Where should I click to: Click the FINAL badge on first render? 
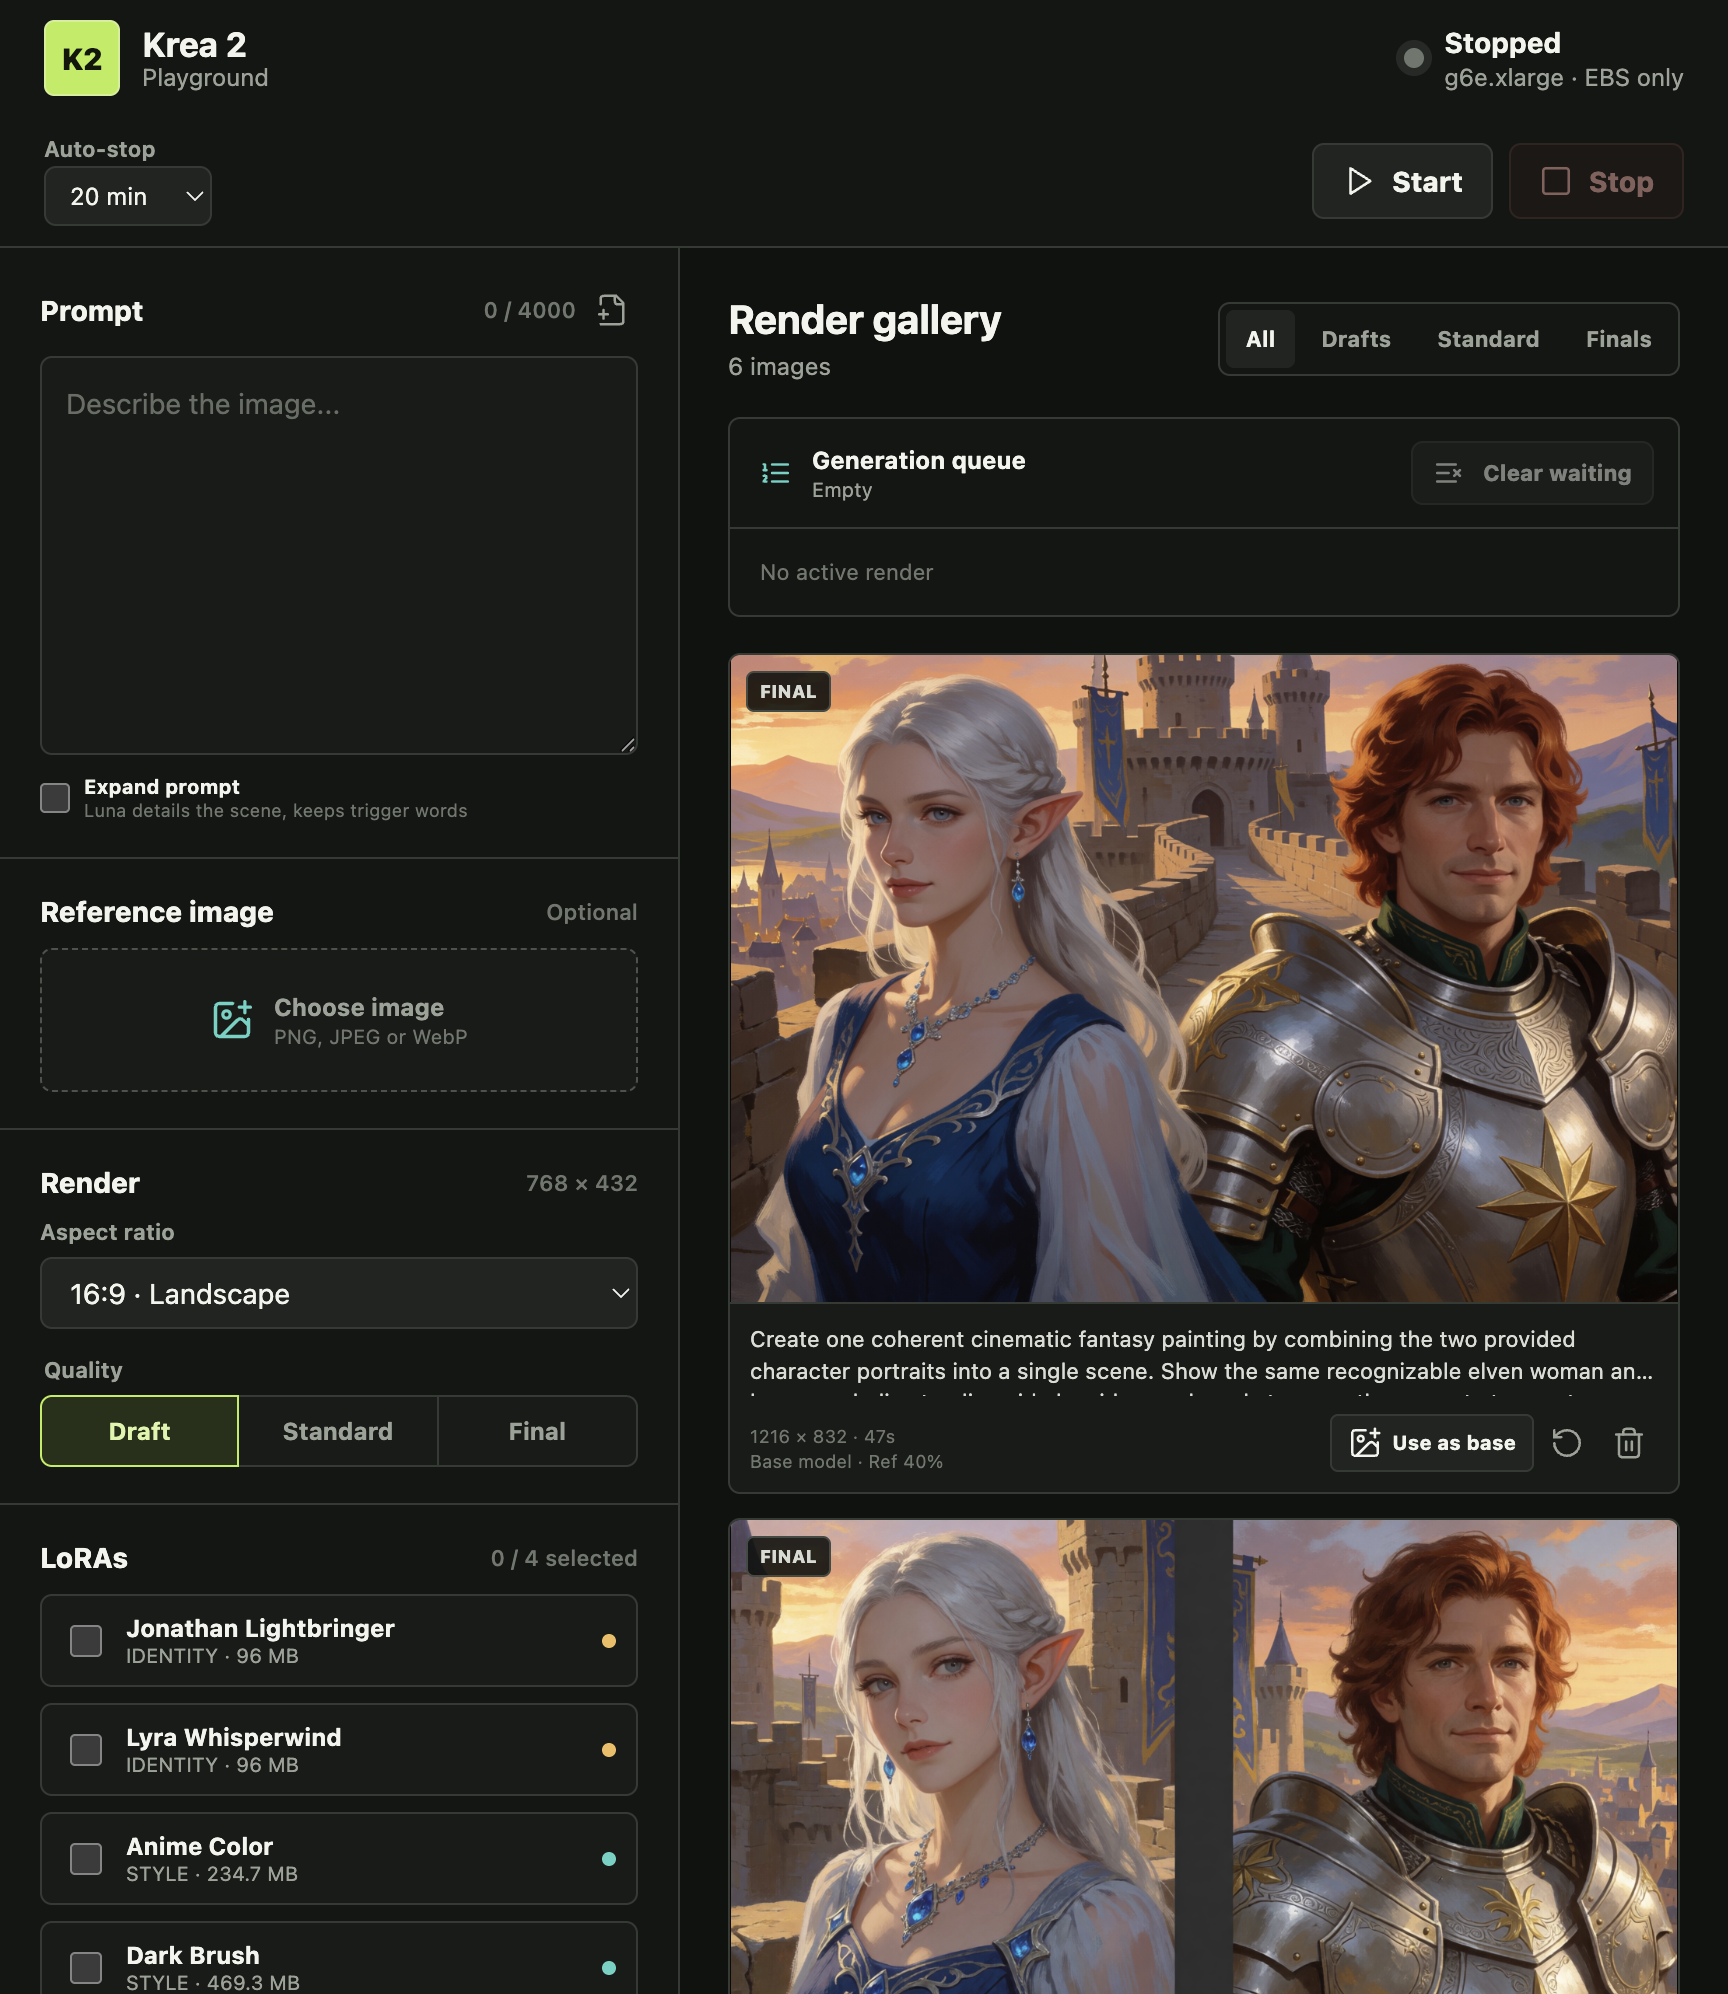click(788, 691)
